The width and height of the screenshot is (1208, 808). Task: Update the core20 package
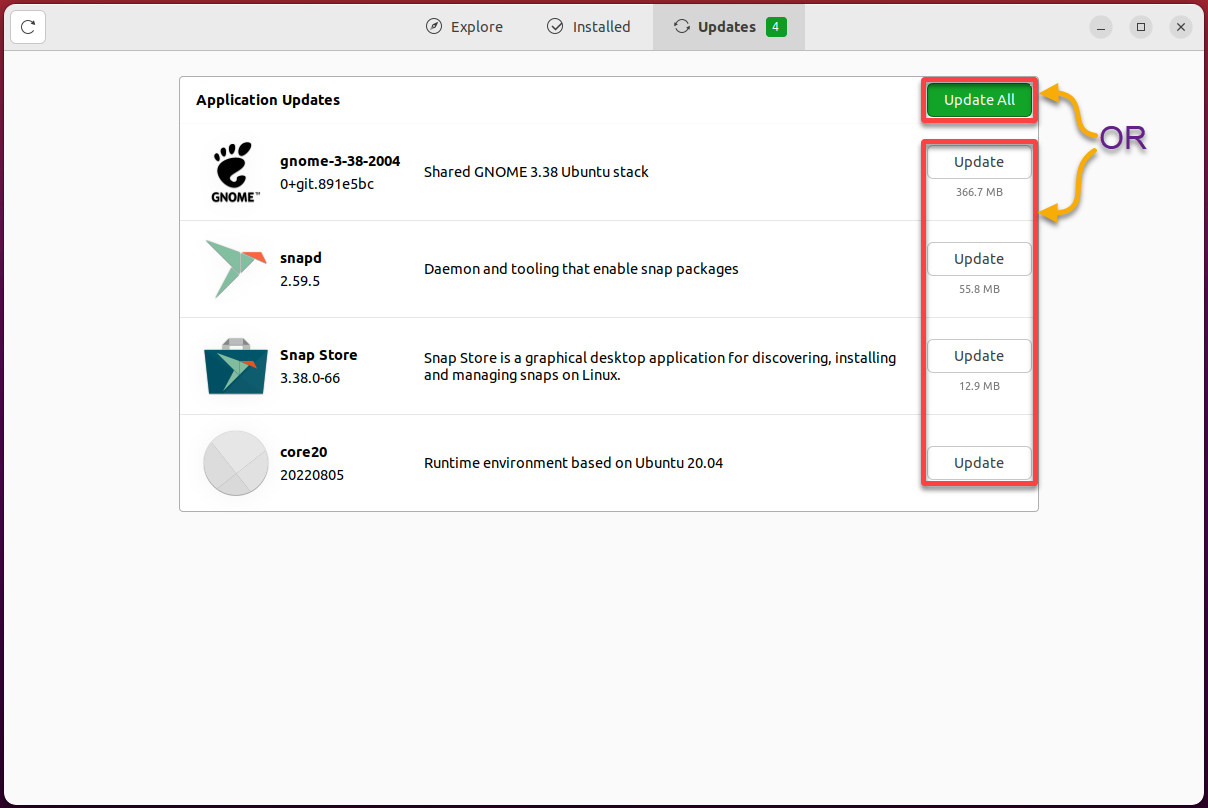click(979, 463)
